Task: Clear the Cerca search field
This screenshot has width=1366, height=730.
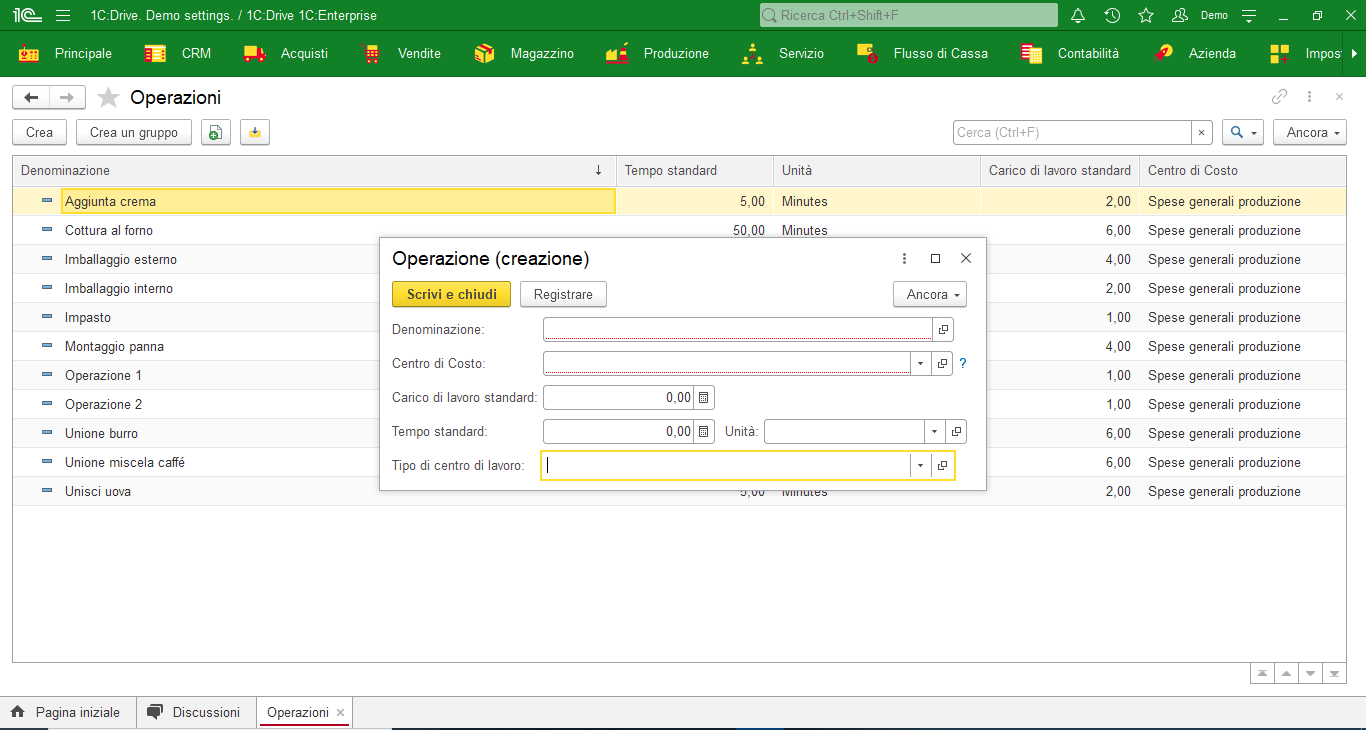Action: [1202, 132]
